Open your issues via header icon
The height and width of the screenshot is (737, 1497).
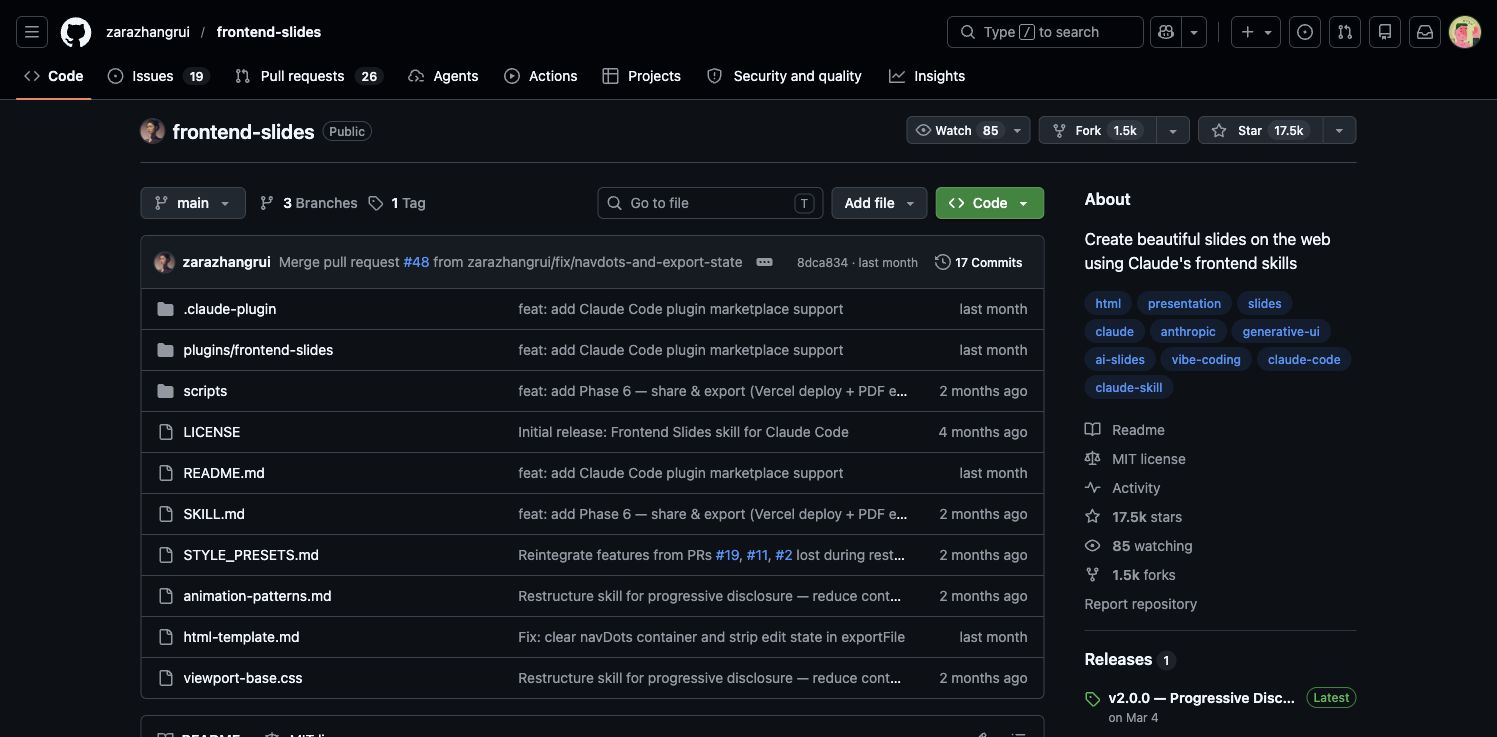(1305, 32)
